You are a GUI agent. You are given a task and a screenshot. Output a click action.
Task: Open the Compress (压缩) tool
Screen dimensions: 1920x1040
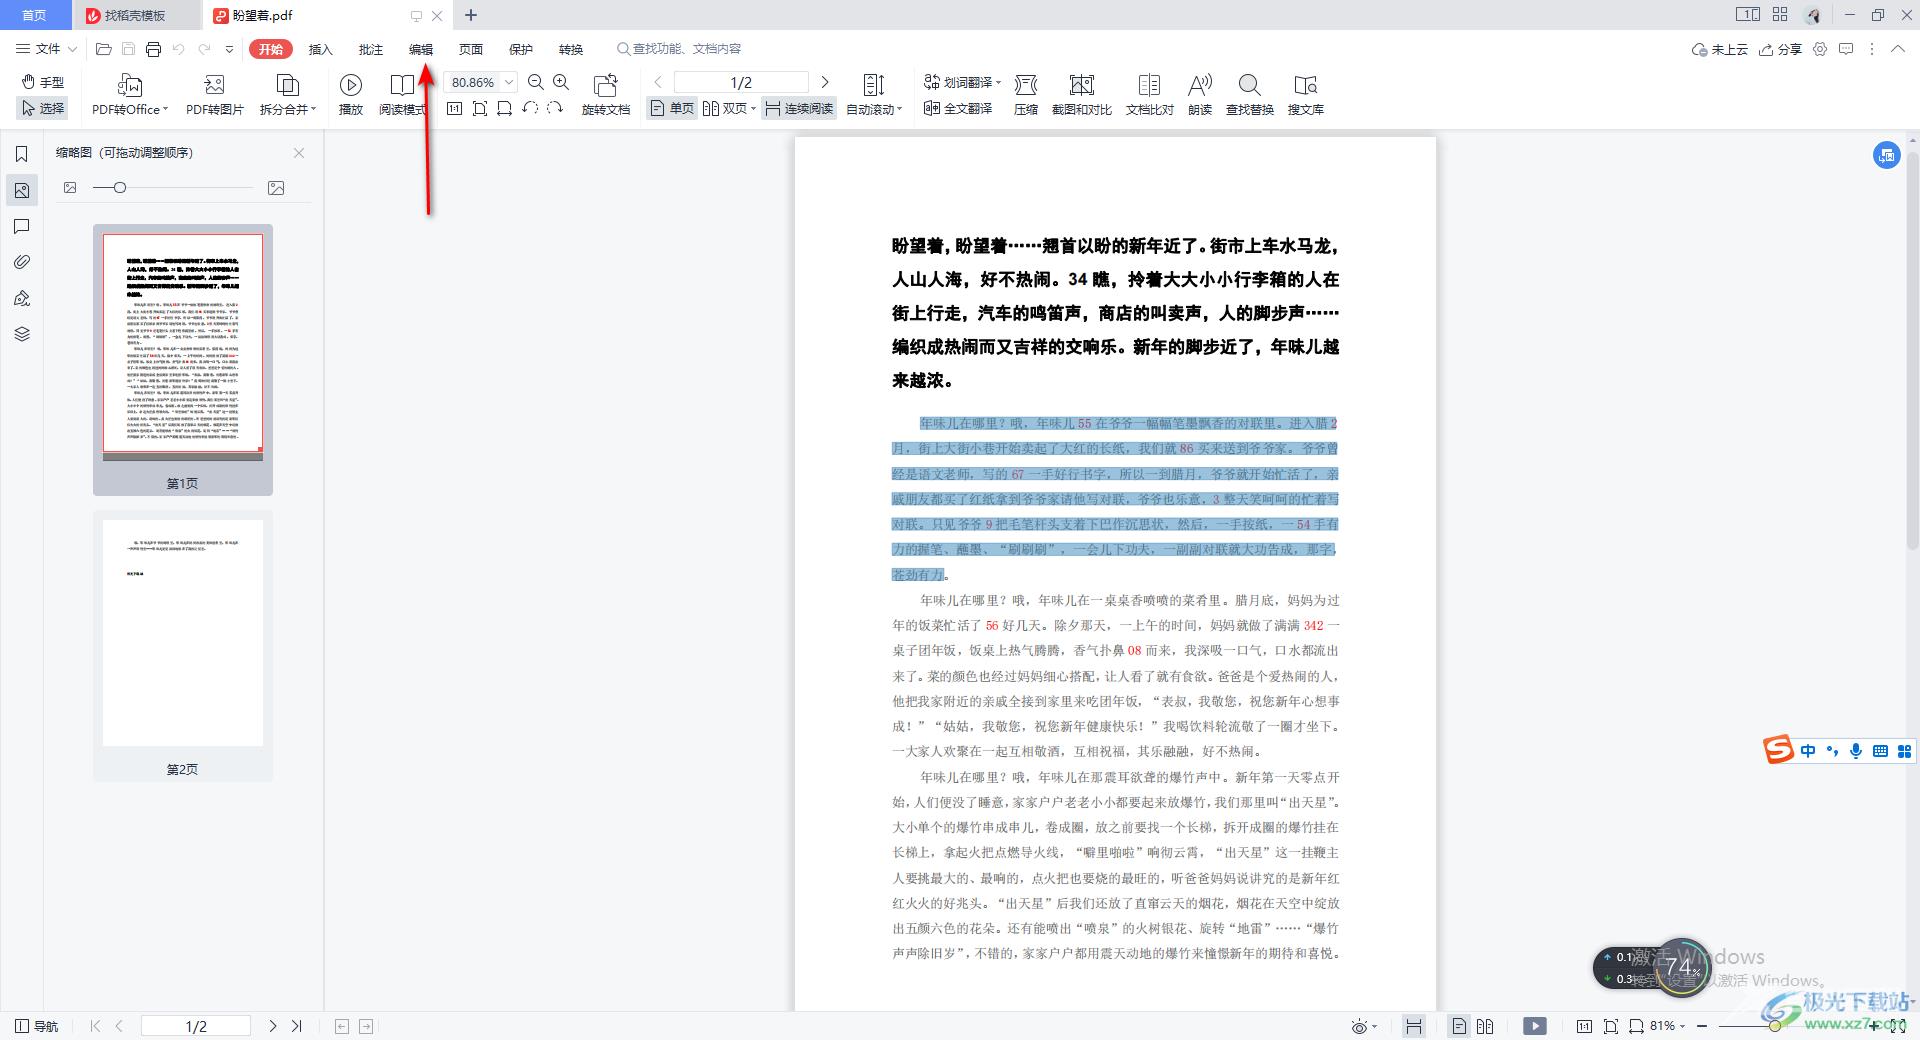1026,95
